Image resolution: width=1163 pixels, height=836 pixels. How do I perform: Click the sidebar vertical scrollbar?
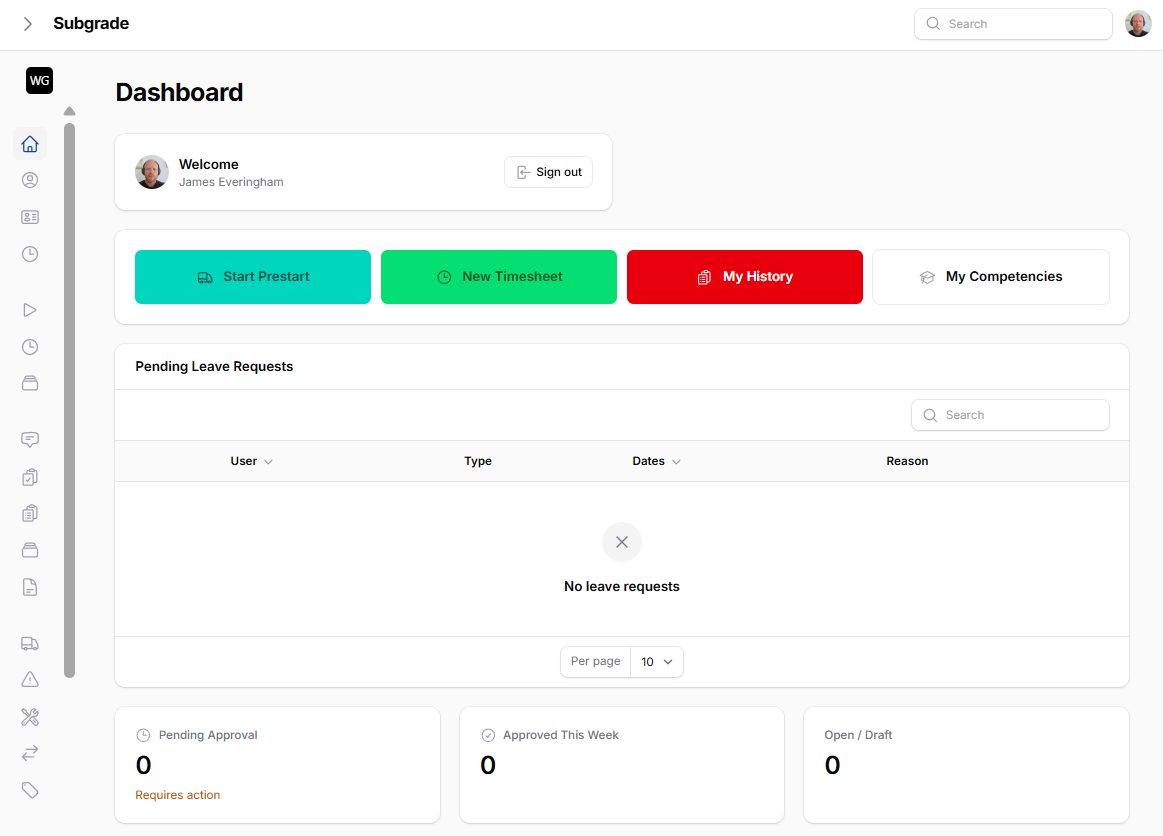[x=69, y=400]
